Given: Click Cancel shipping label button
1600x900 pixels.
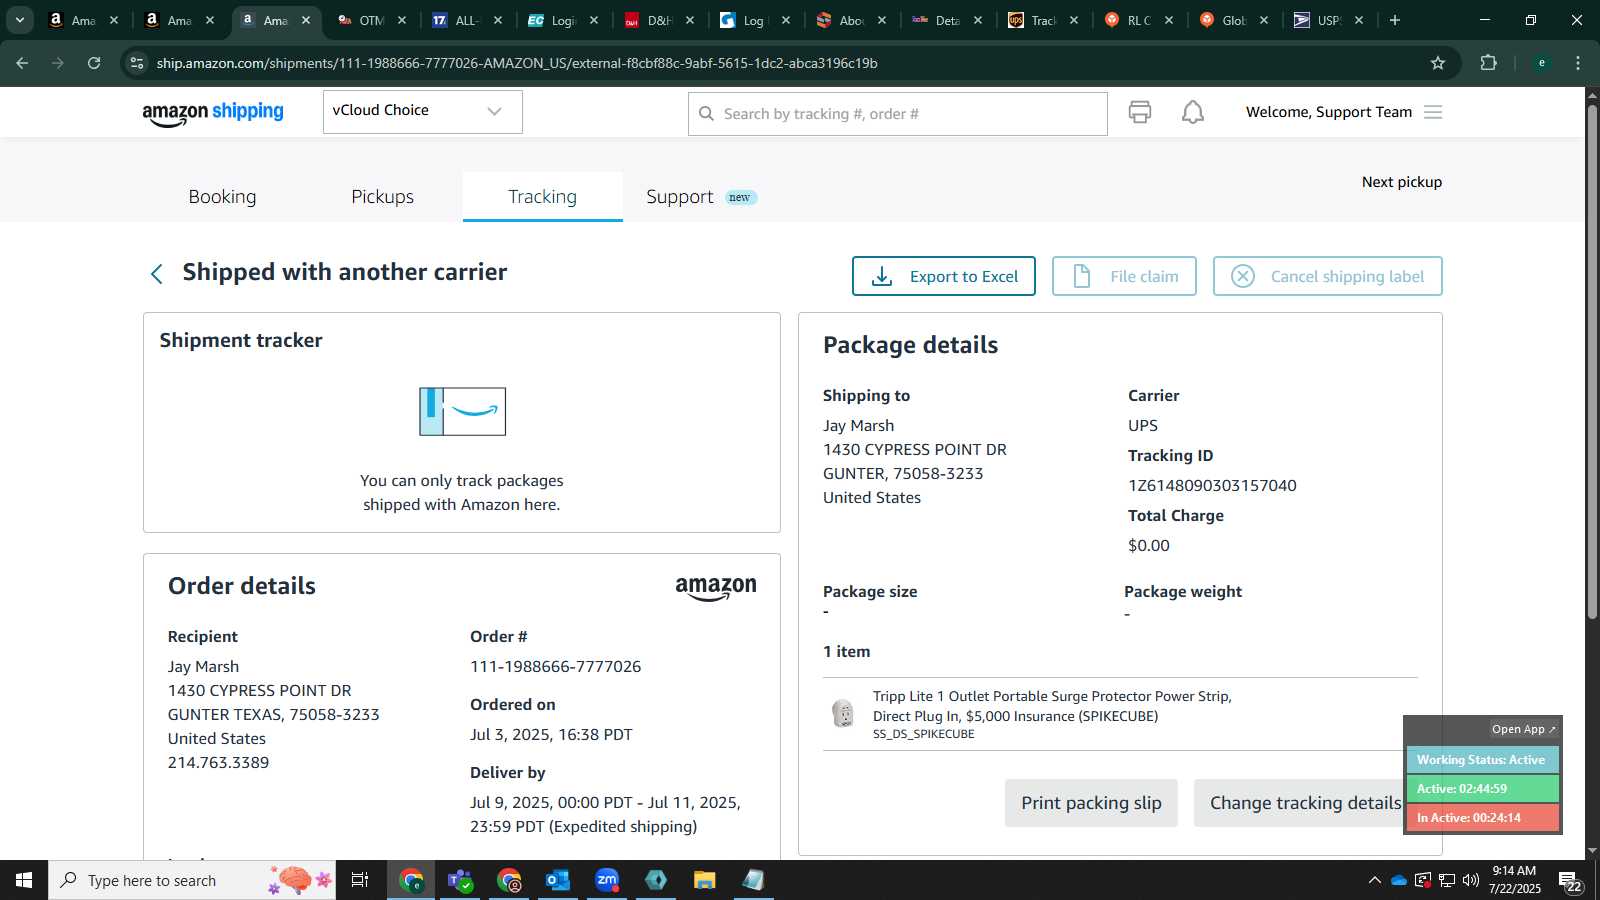Looking at the screenshot, I should (1327, 276).
